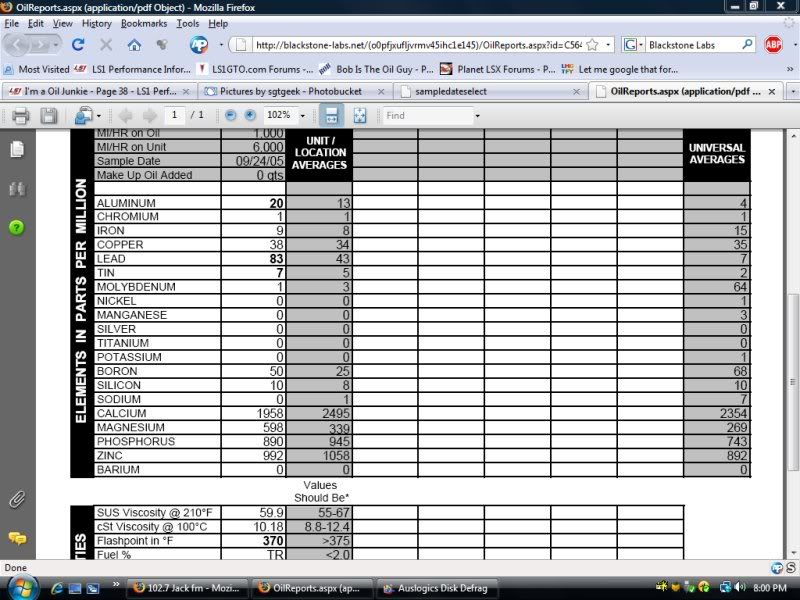Click the Blackstone Labs search field

(x=693, y=45)
